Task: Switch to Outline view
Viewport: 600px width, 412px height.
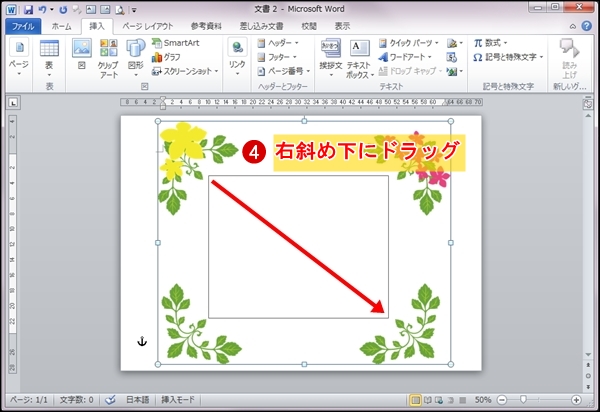Action: tap(451, 400)
